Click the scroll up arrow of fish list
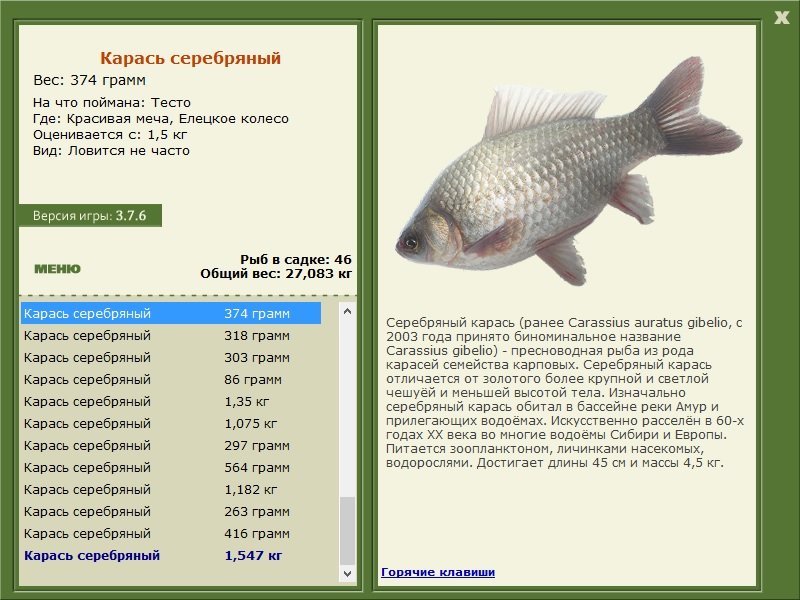 point(348,312)
